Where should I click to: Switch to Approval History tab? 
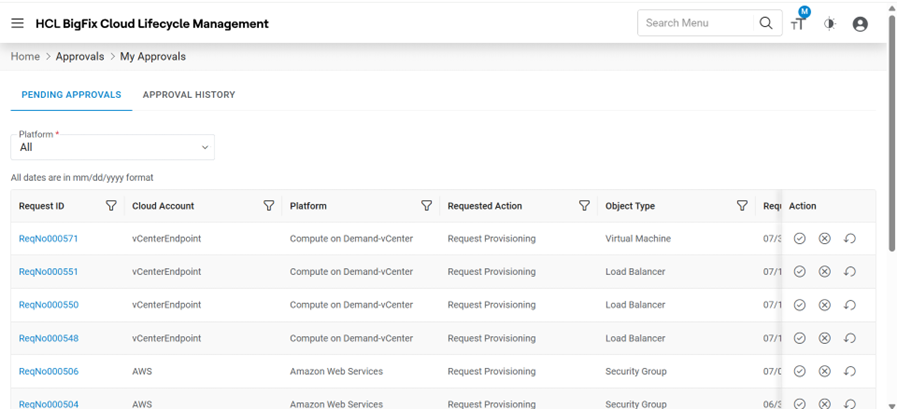189,95
